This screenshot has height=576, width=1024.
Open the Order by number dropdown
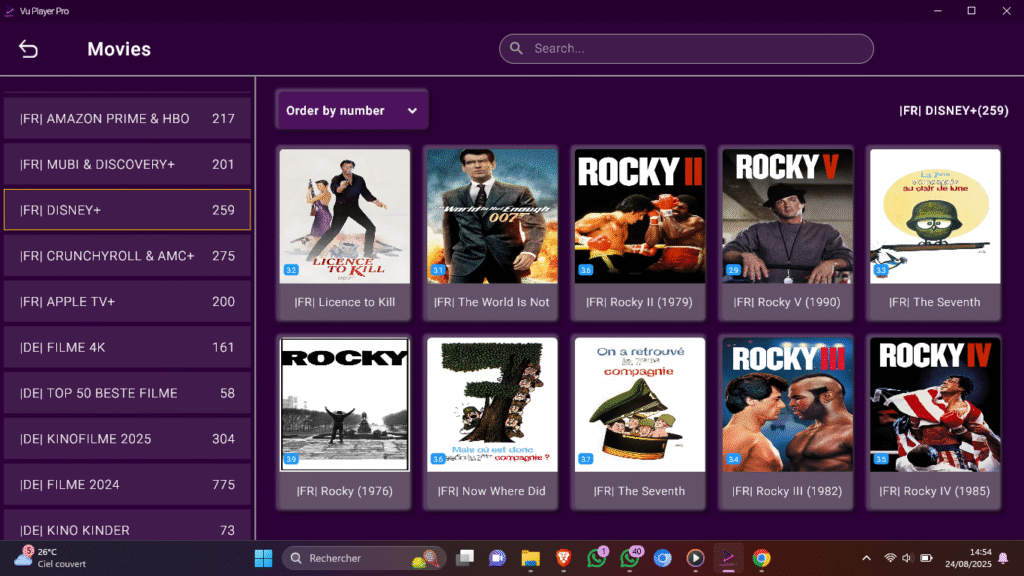353,110
